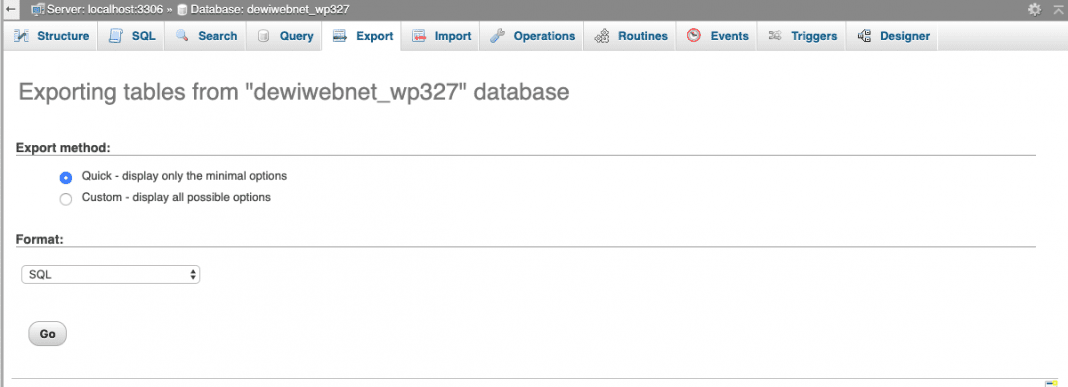
Task: Select Custom export method radio button
Action: (x=65, y=200)
